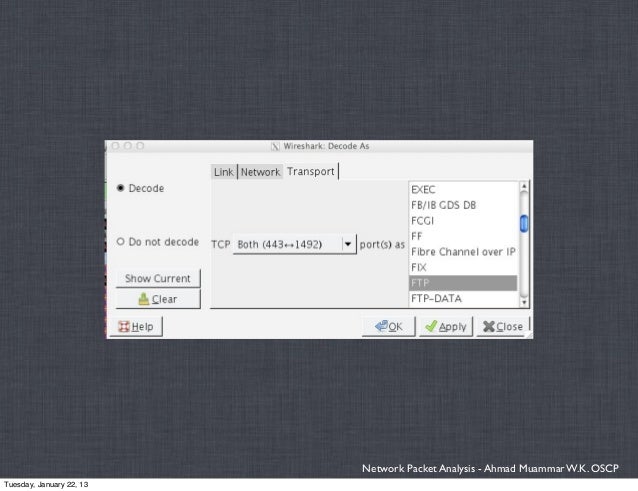638x491 pixels.
Task: Click the Close button
Action: click(503, 326)
